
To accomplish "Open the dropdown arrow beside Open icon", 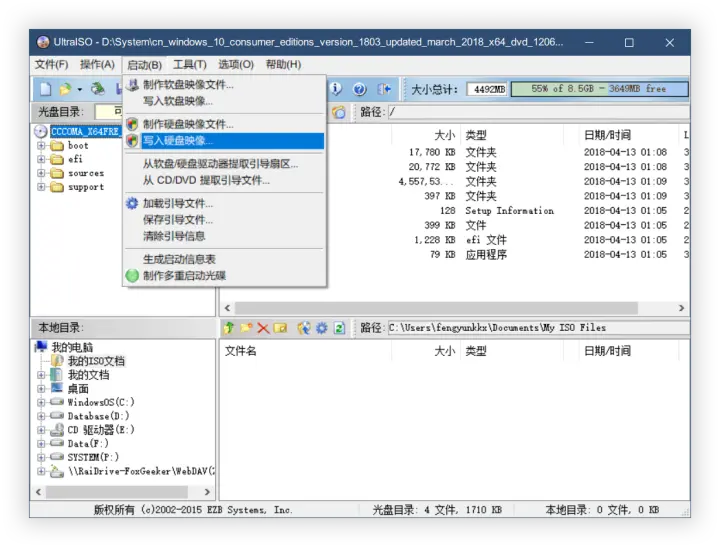I will click(x=79, y=89).
